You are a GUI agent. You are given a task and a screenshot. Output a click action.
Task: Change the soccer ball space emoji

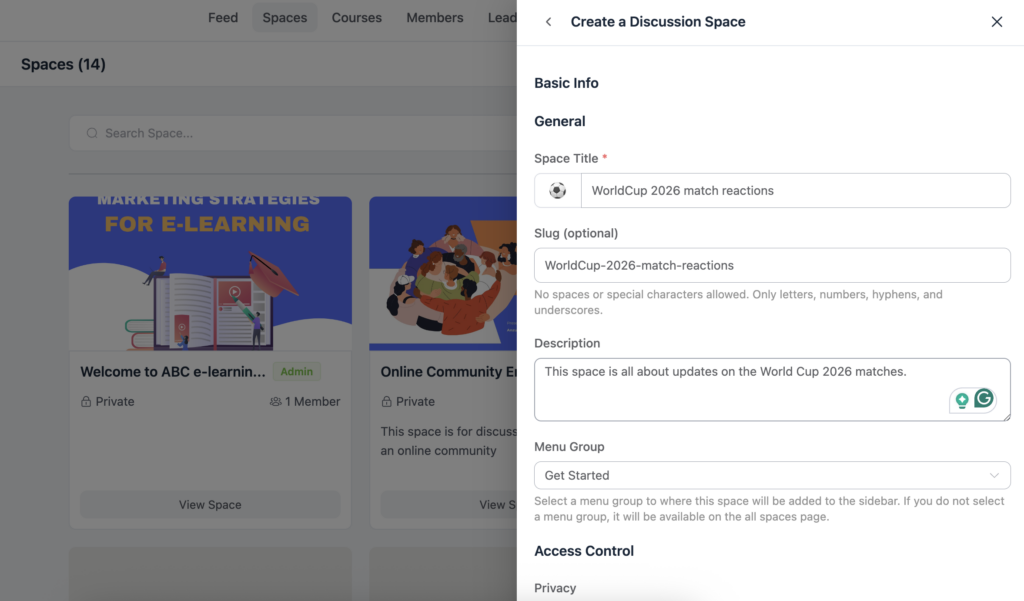tap(558, 191)
